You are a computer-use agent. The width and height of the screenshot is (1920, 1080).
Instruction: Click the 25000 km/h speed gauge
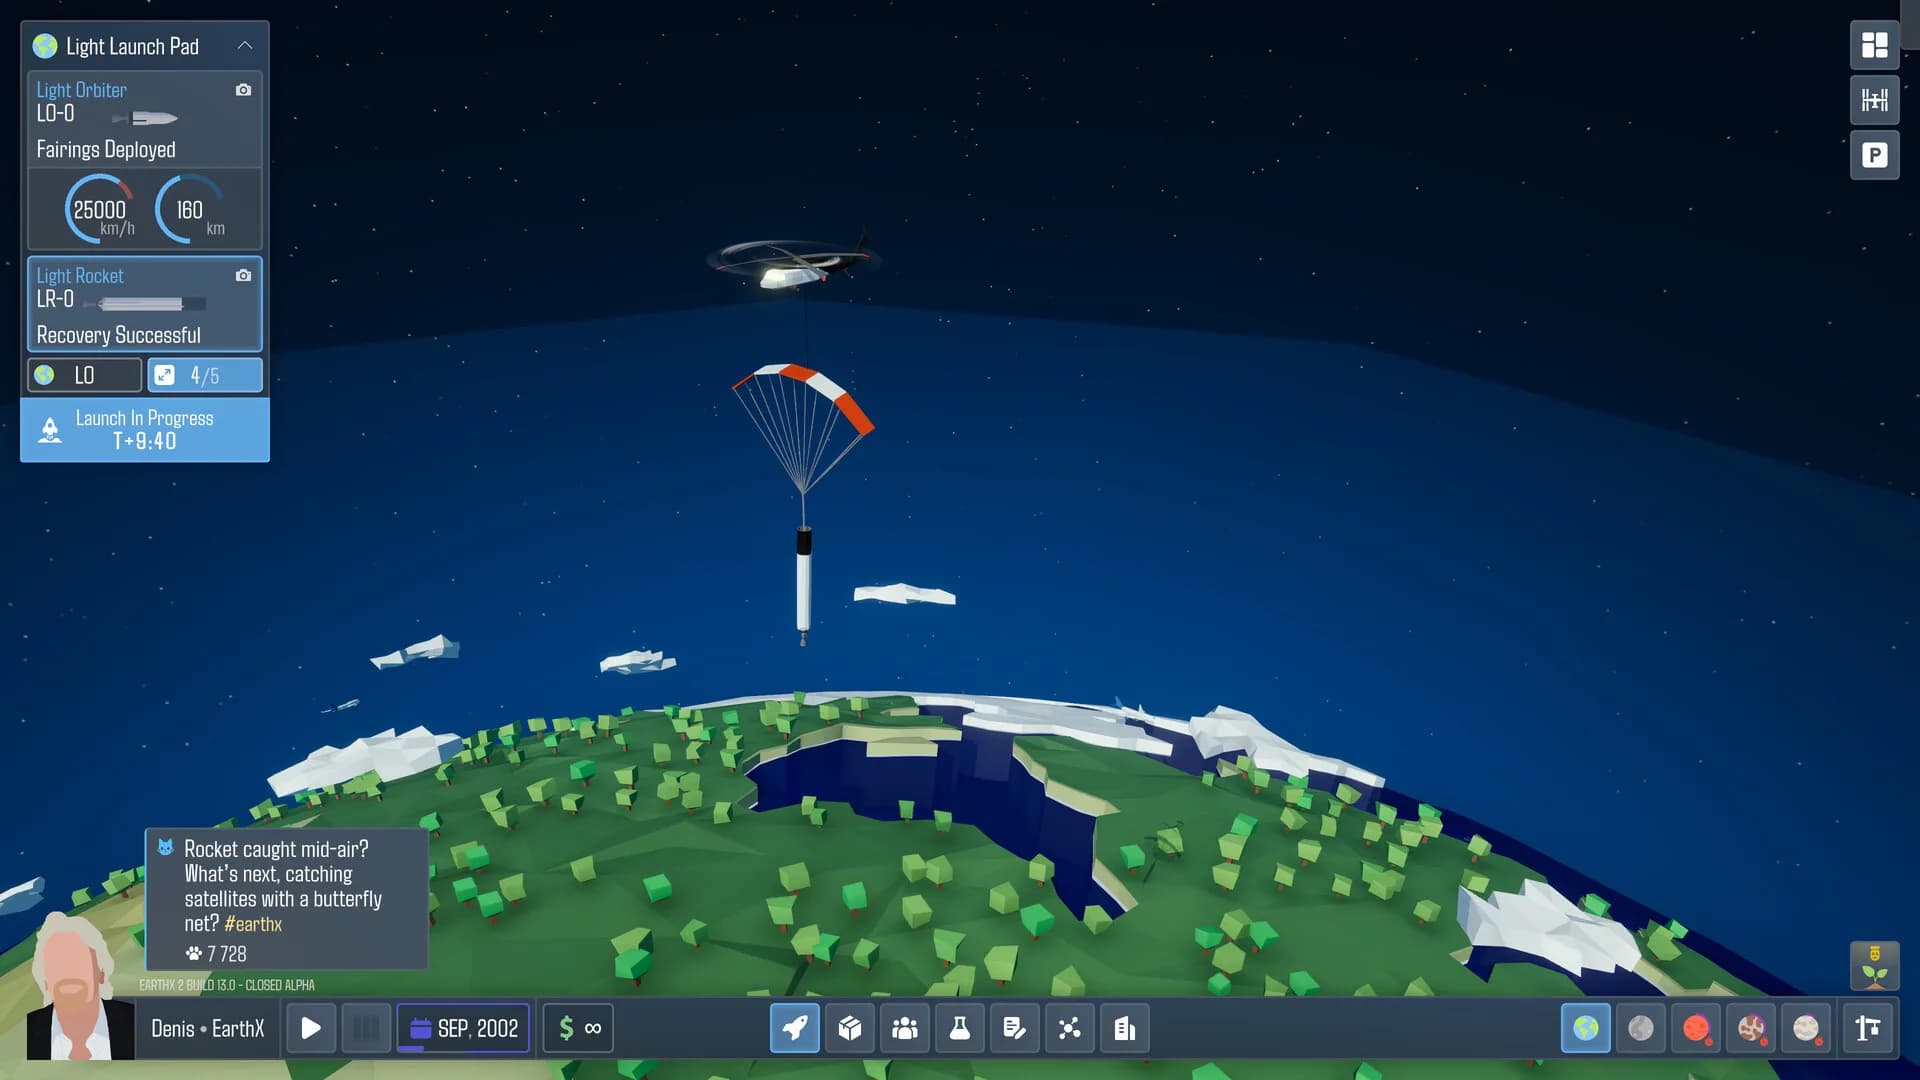(99, 209)
